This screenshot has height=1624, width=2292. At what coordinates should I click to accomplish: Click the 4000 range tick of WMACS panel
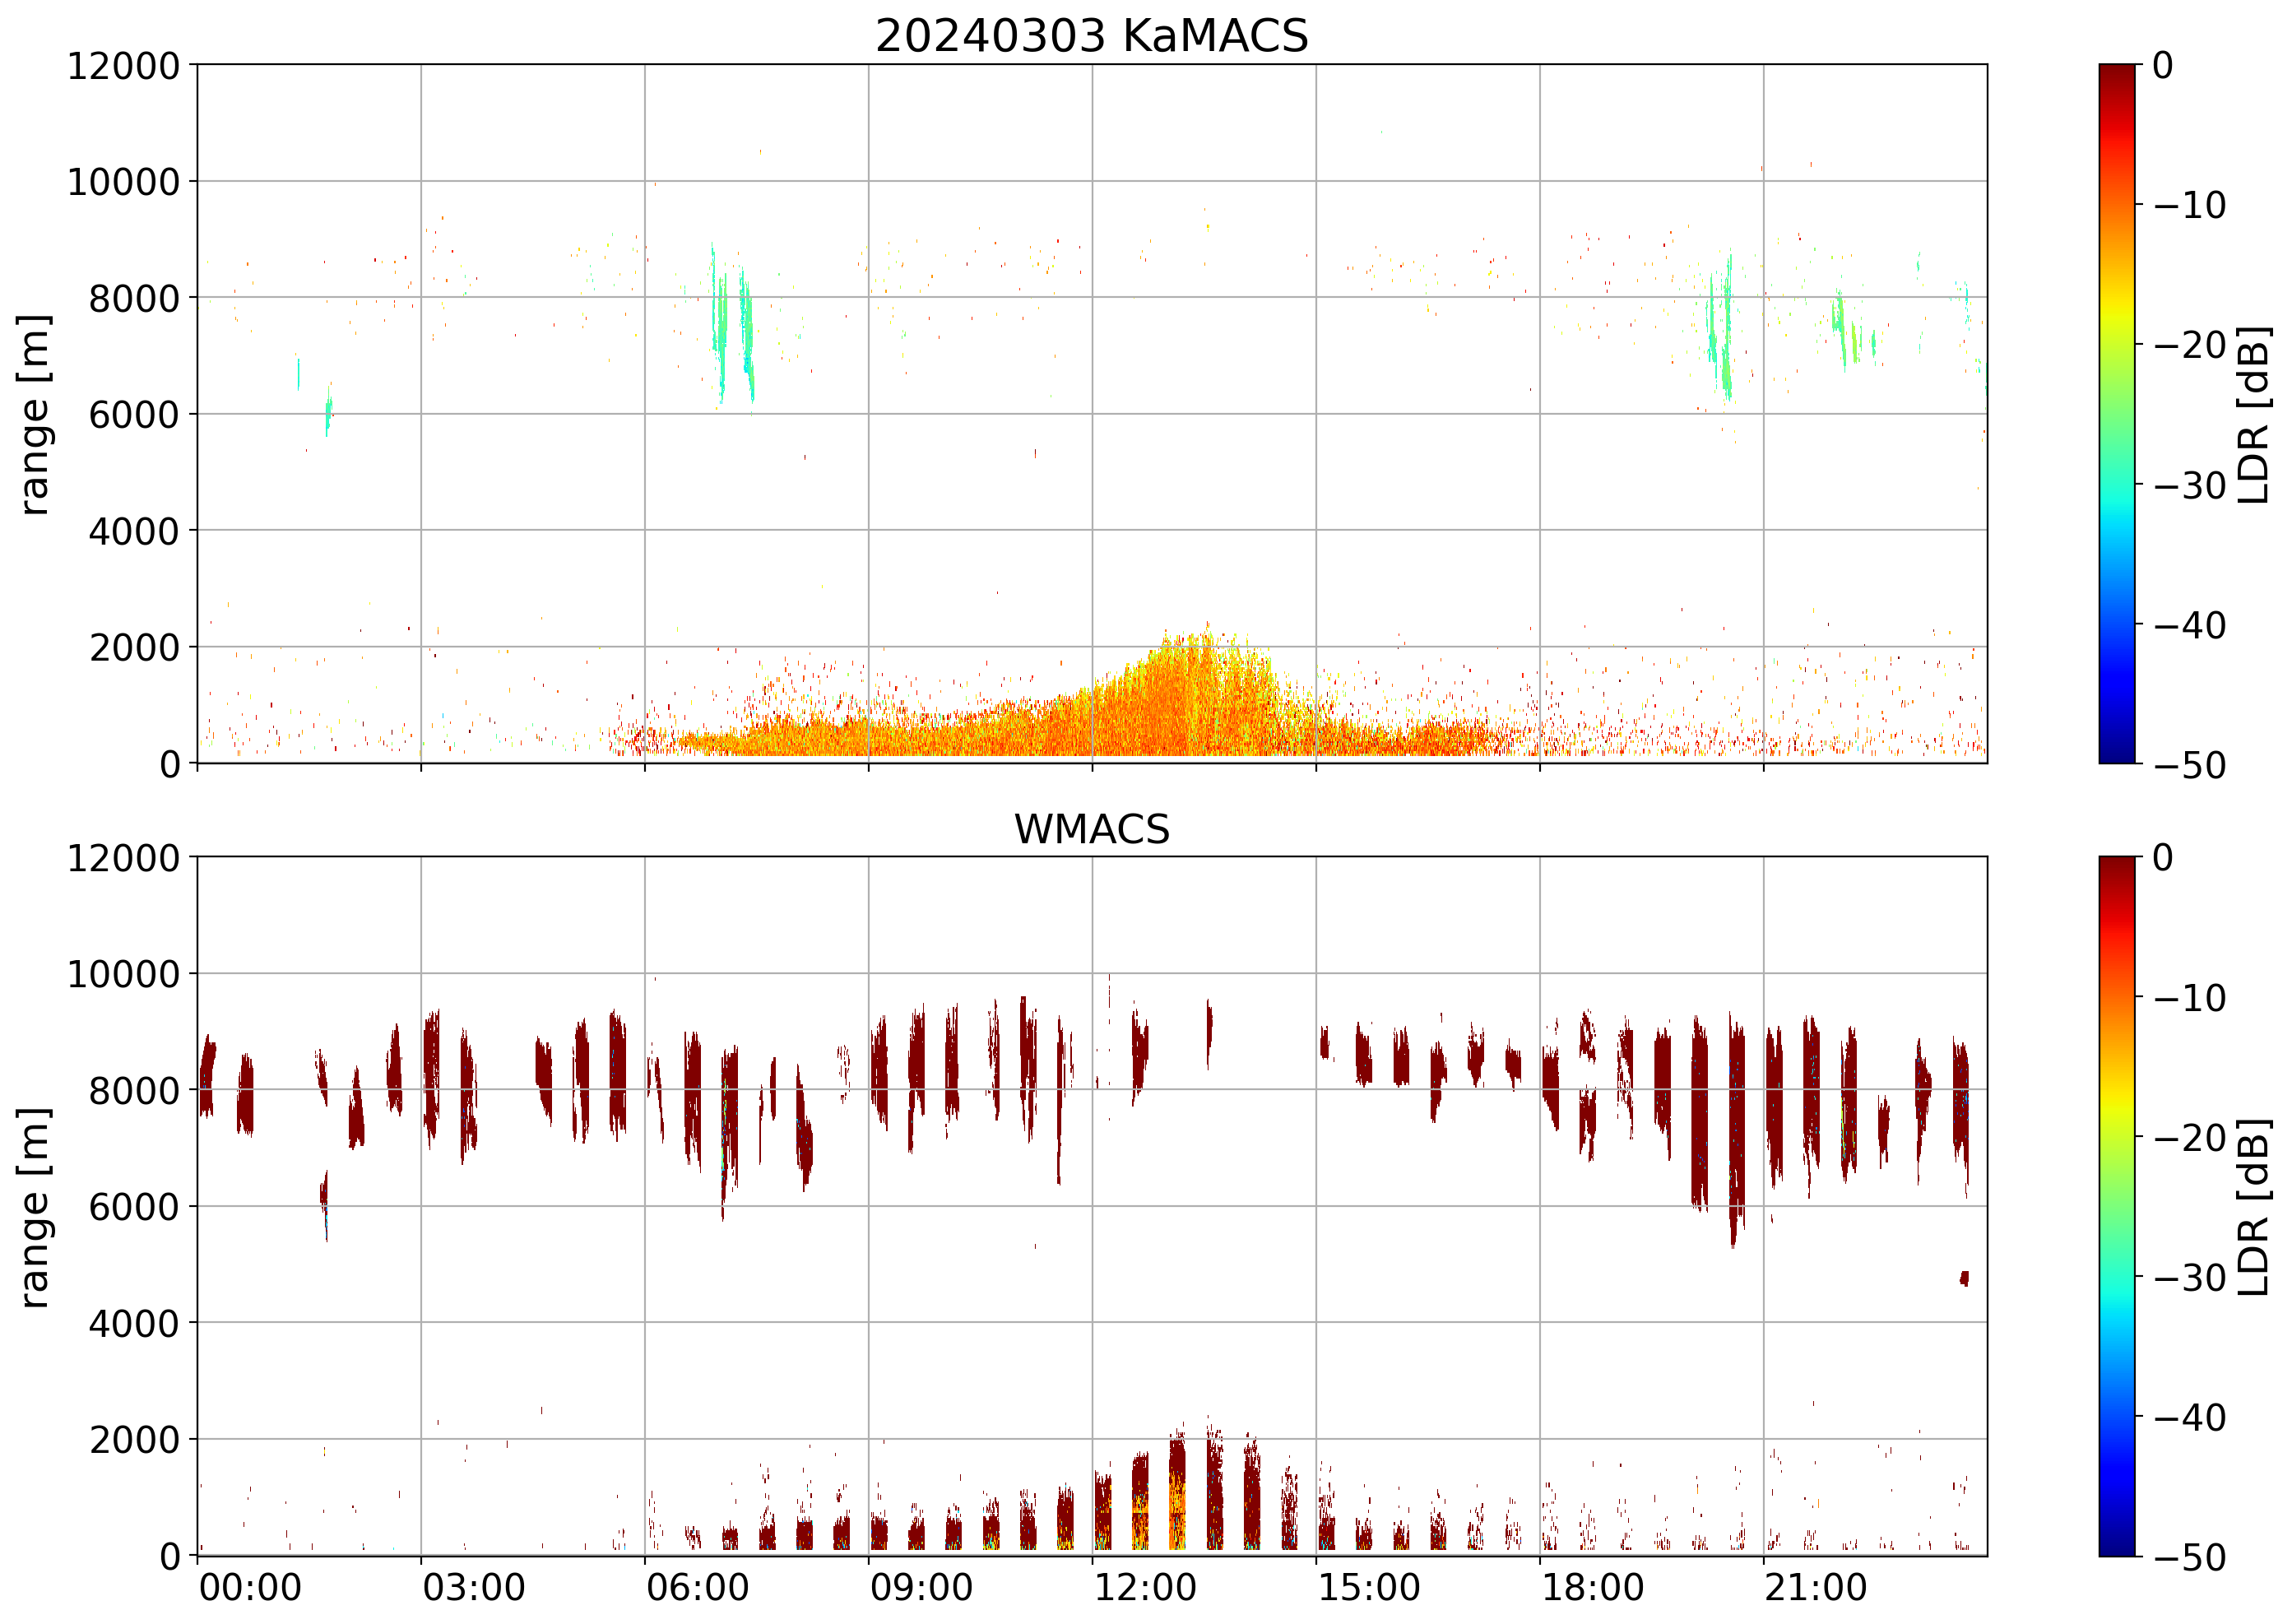pos(135,1324)
